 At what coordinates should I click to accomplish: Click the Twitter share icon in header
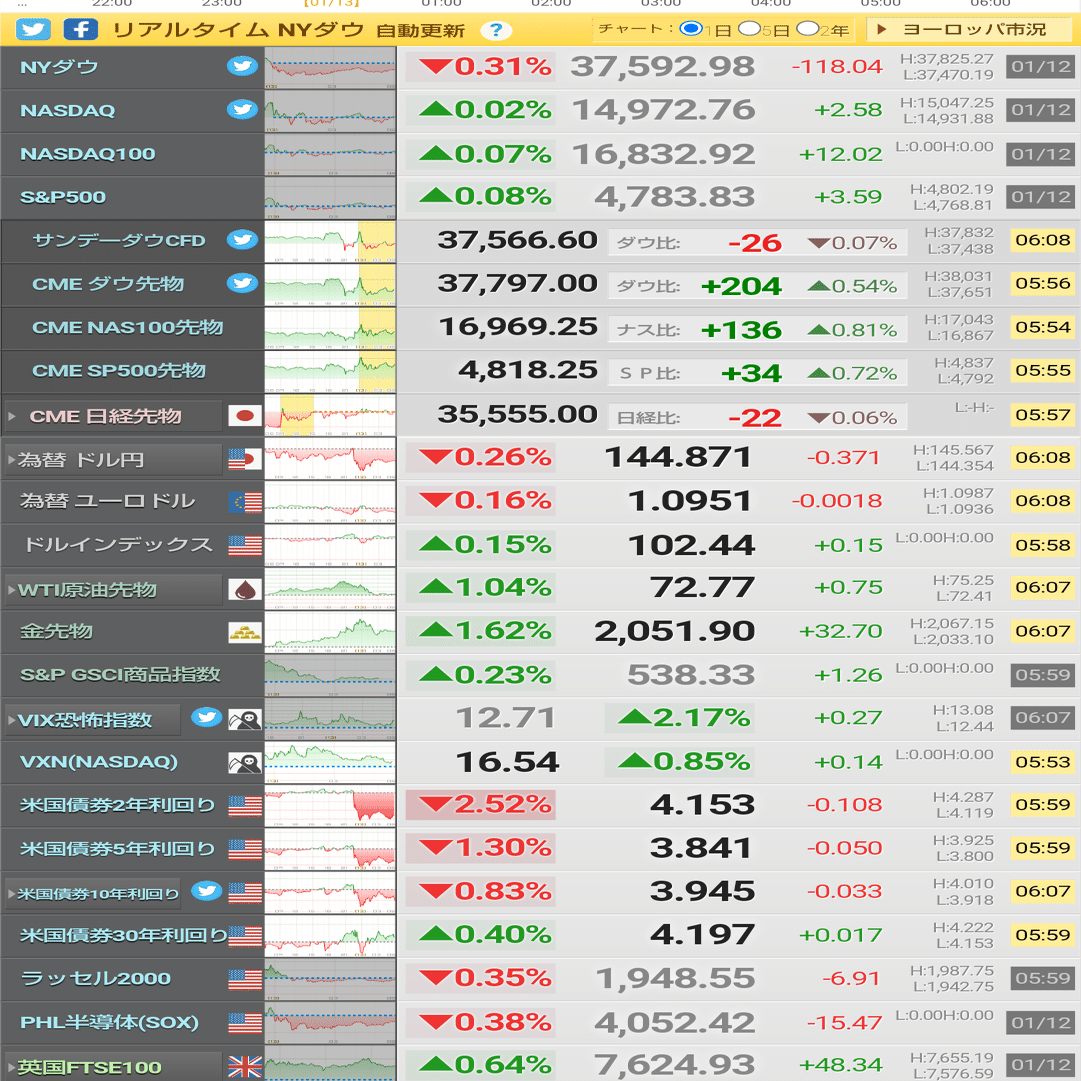pos(33,30)
